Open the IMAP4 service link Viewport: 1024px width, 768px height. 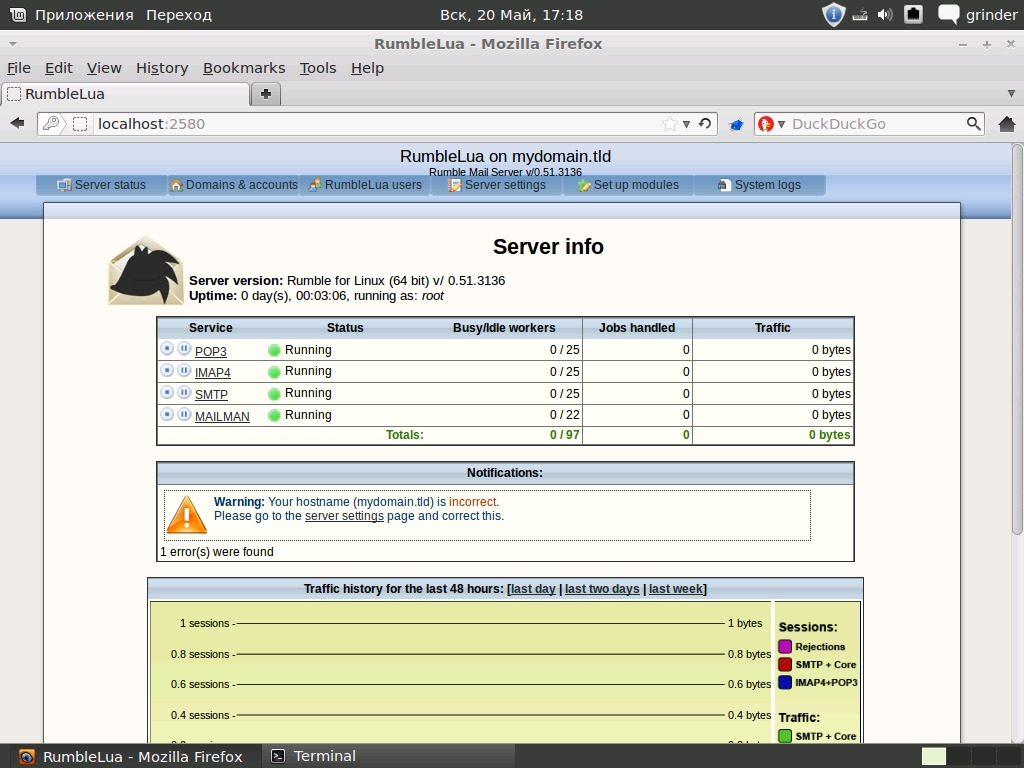pyautogui.click(x=212, y=372)
